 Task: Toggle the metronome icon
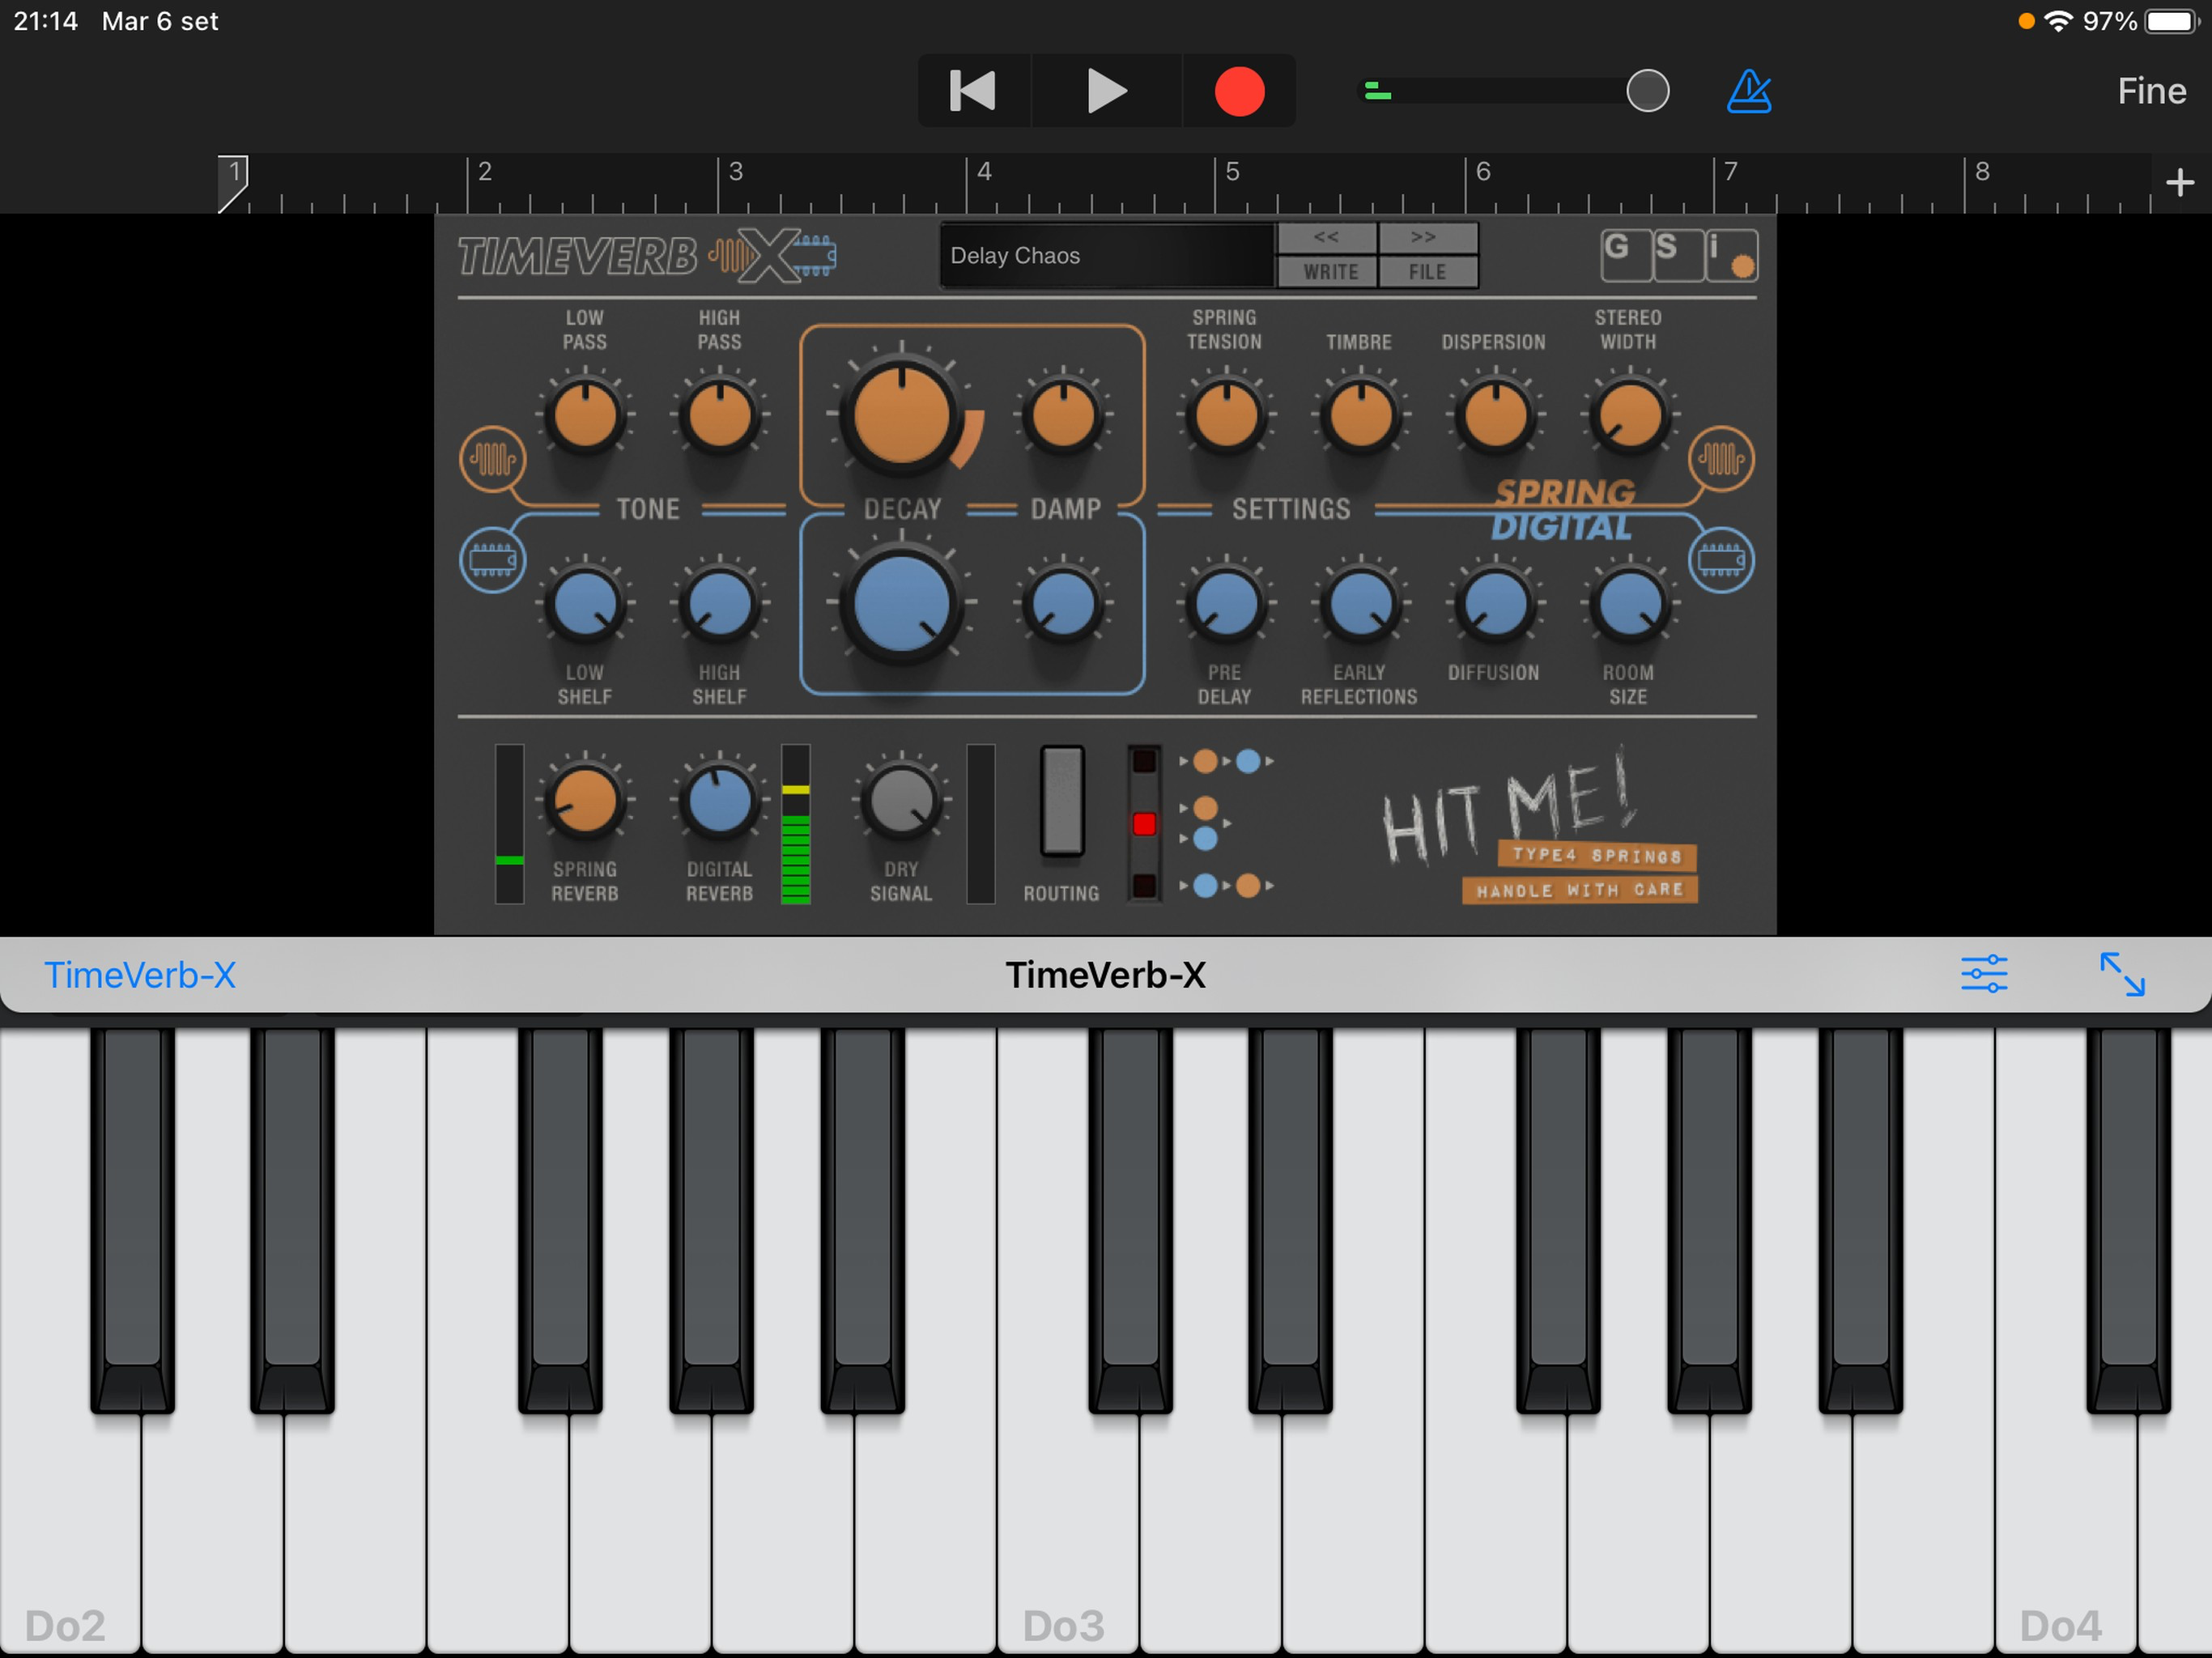1749,91
